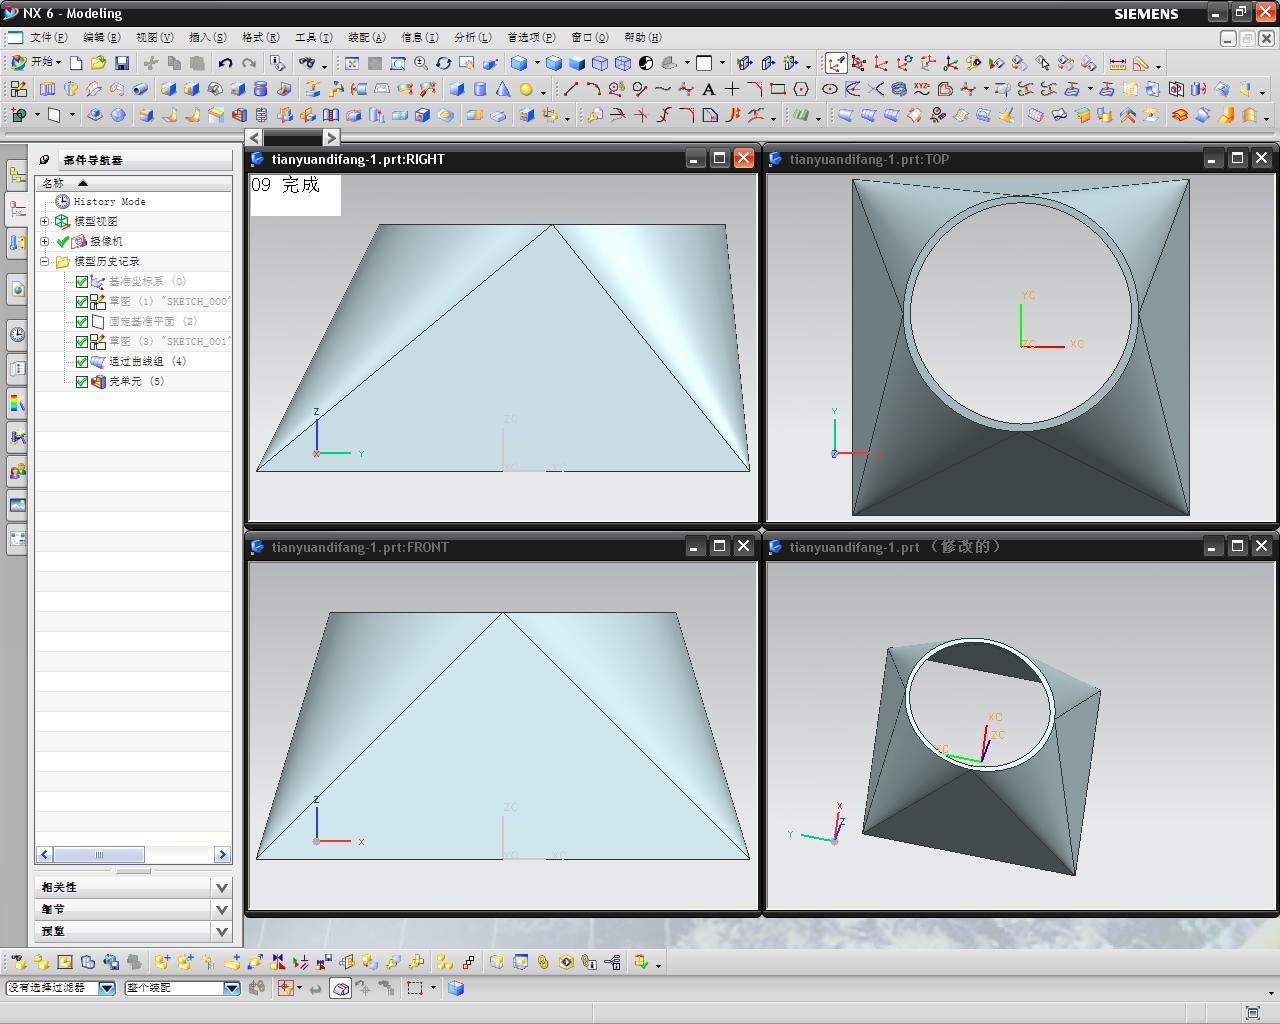
Task: Select the Rectangle curve tool
Action: coord(778,89)
